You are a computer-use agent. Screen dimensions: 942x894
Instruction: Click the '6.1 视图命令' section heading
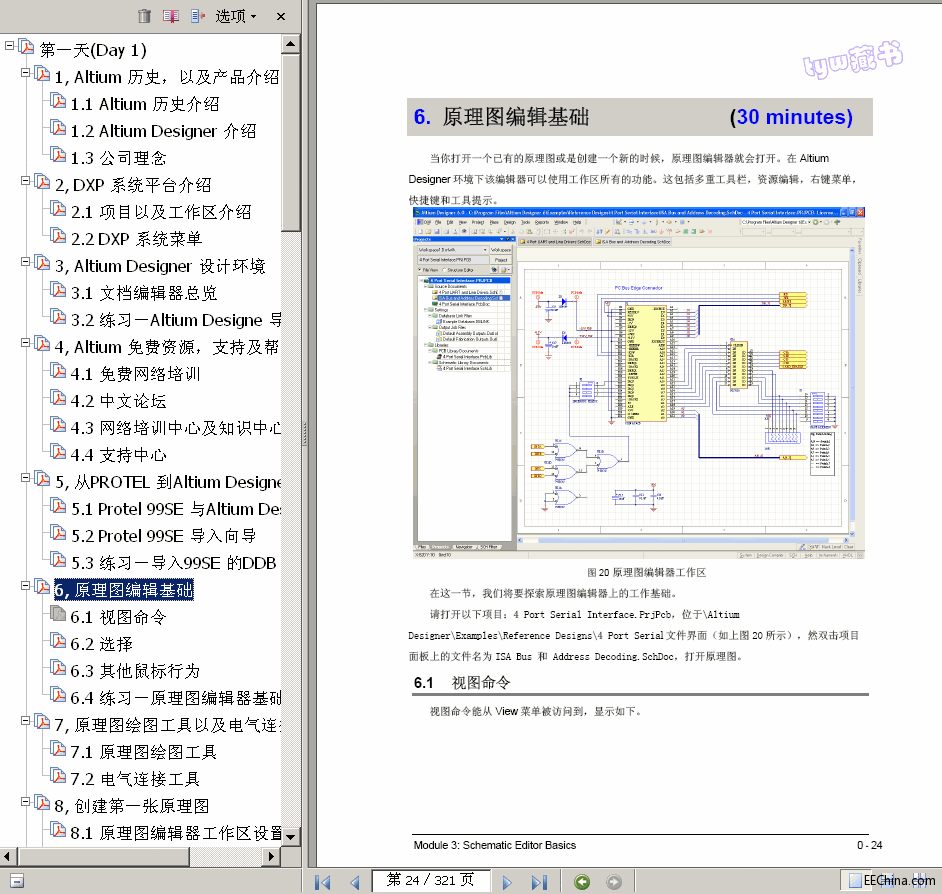pyautogui.click(x=462, y=683)
